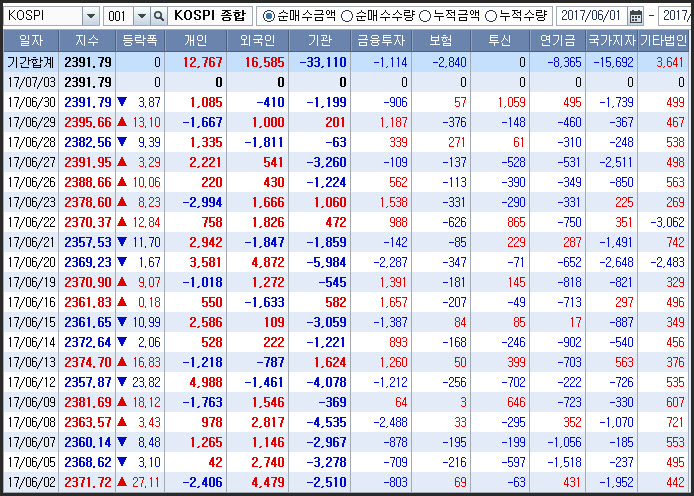This screenshot has width=694, height=496.
Task: Select the 순매수금액 radio button
Action: click(x=268, y=16)
